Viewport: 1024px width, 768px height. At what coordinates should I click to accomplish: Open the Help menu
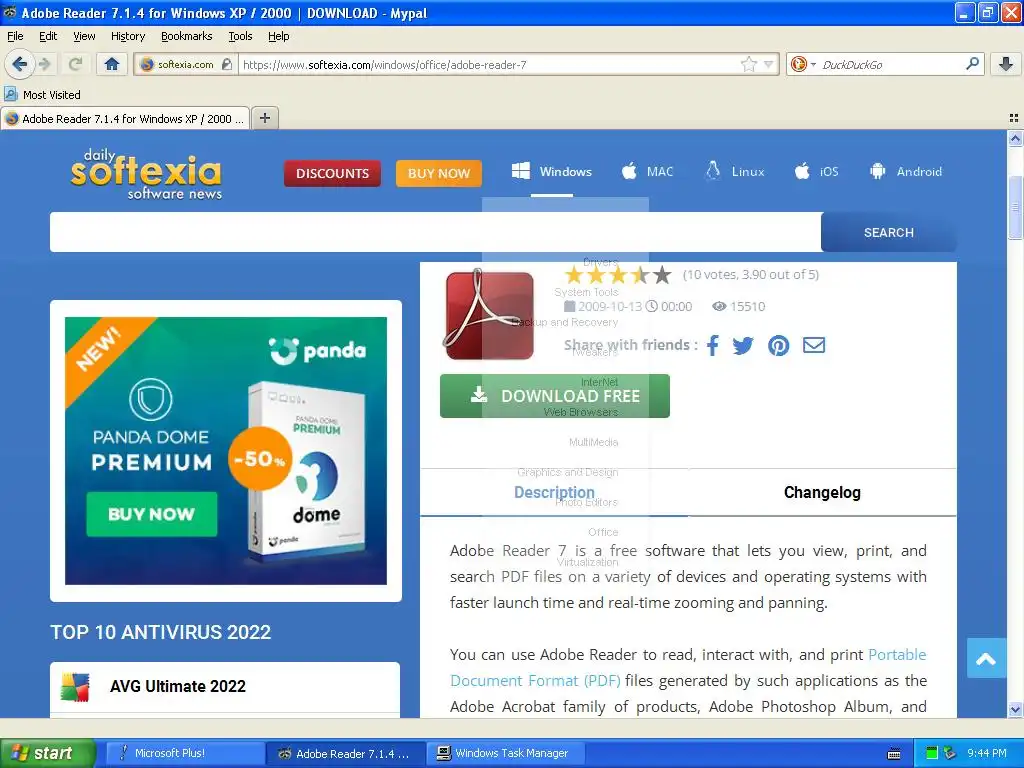[278, 36]
